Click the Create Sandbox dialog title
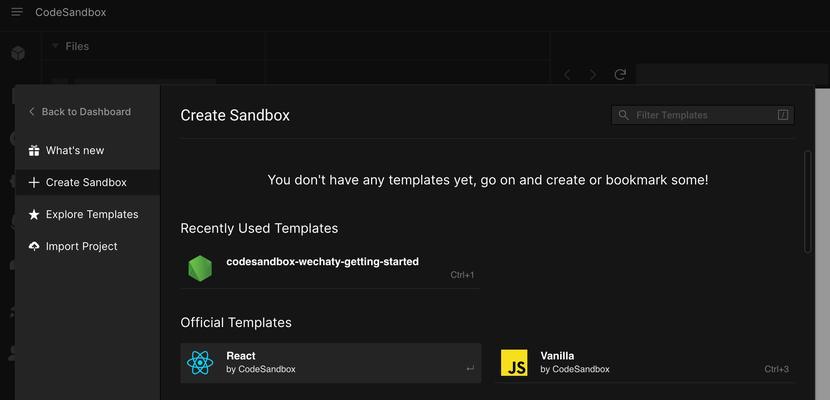The height and width of the screenshot is (400, 830). point(235,115)
